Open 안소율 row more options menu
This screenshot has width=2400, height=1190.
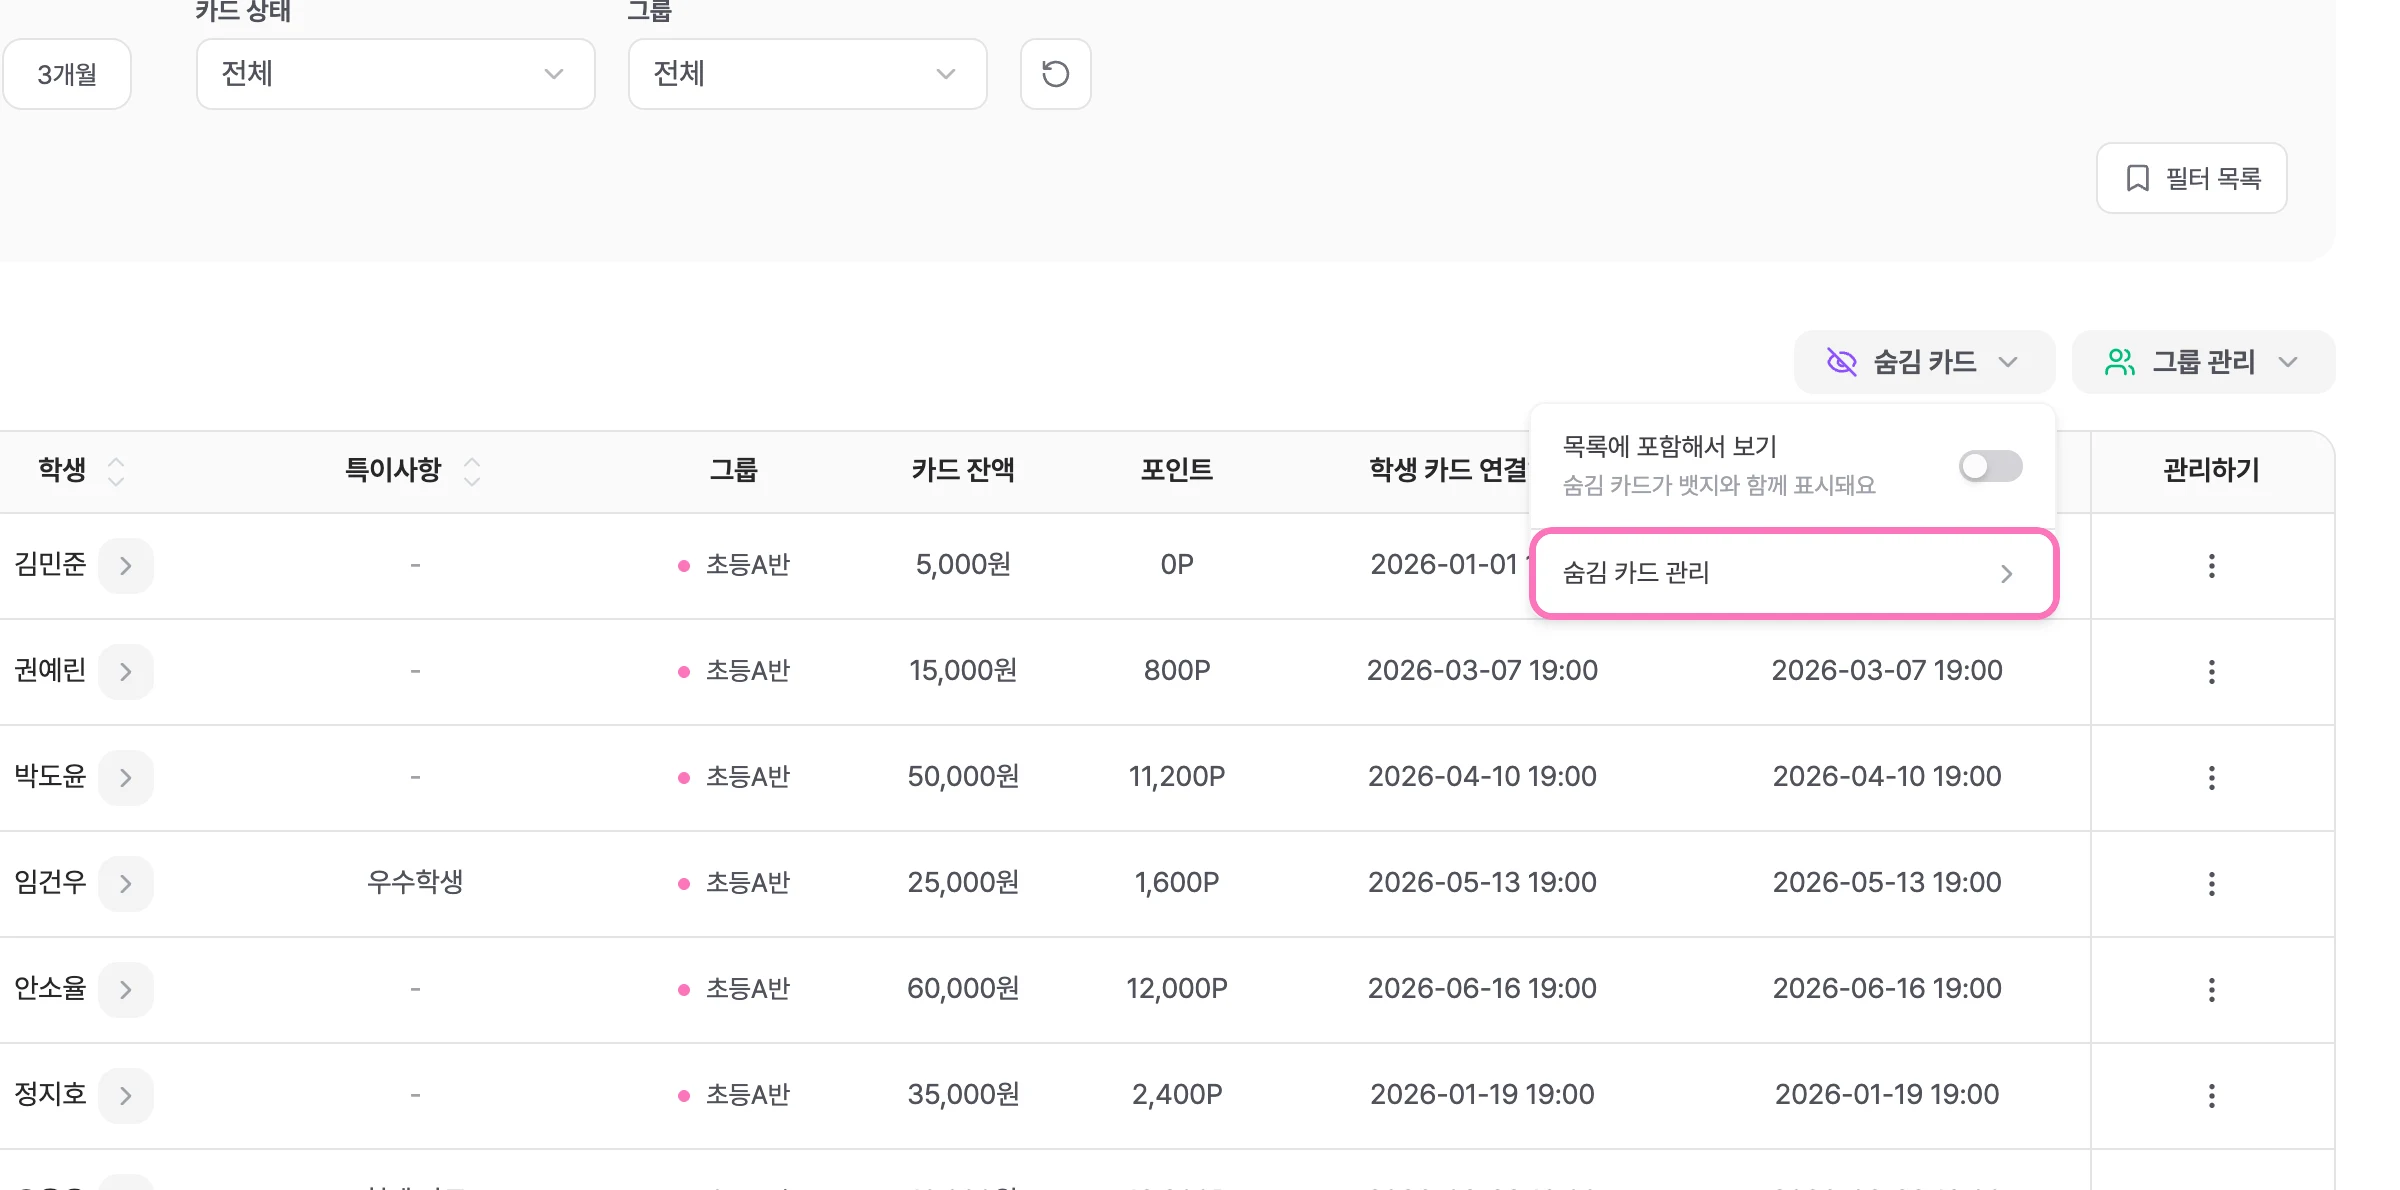pyautogui.click(x=2211, y=990)
